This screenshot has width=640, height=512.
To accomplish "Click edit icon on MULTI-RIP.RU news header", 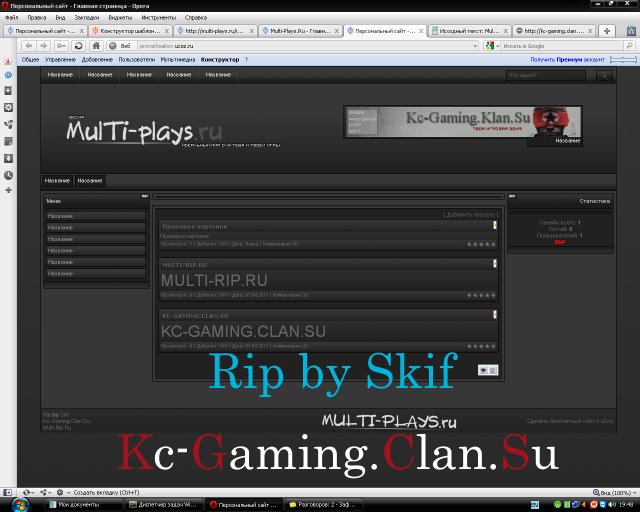I will point(495,263).
